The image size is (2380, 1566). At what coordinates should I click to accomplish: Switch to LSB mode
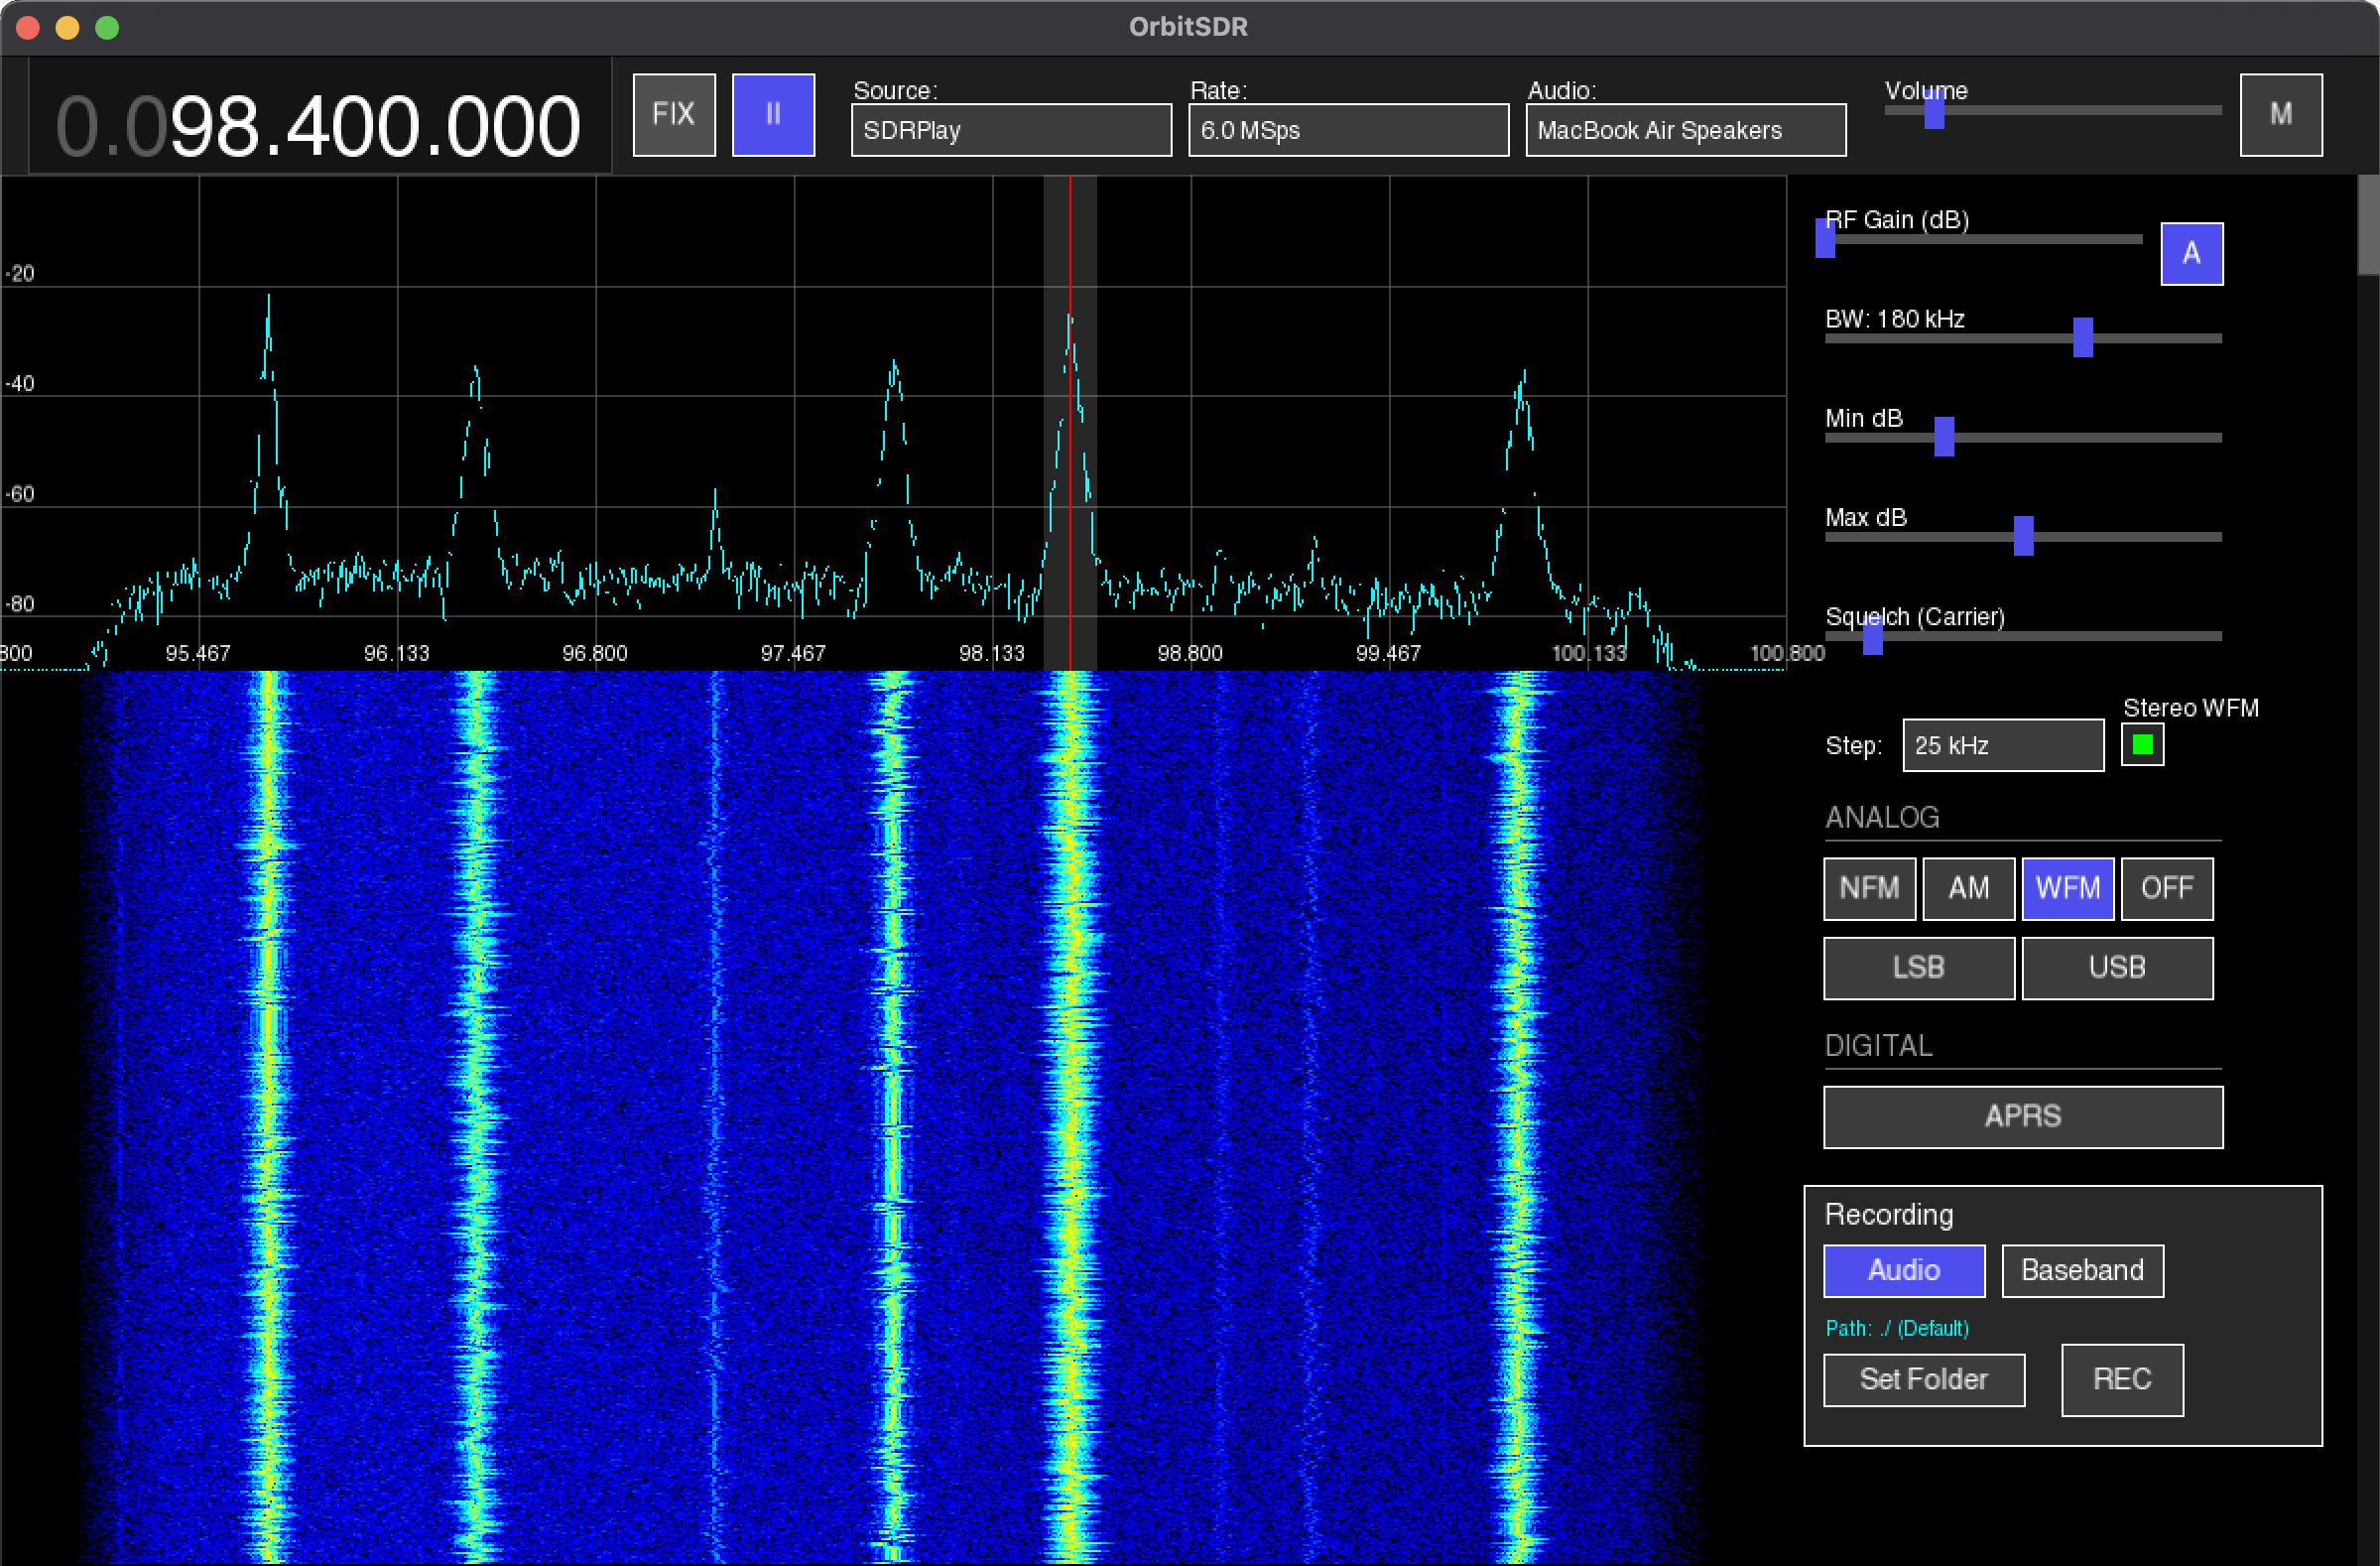click(1918, 967)
